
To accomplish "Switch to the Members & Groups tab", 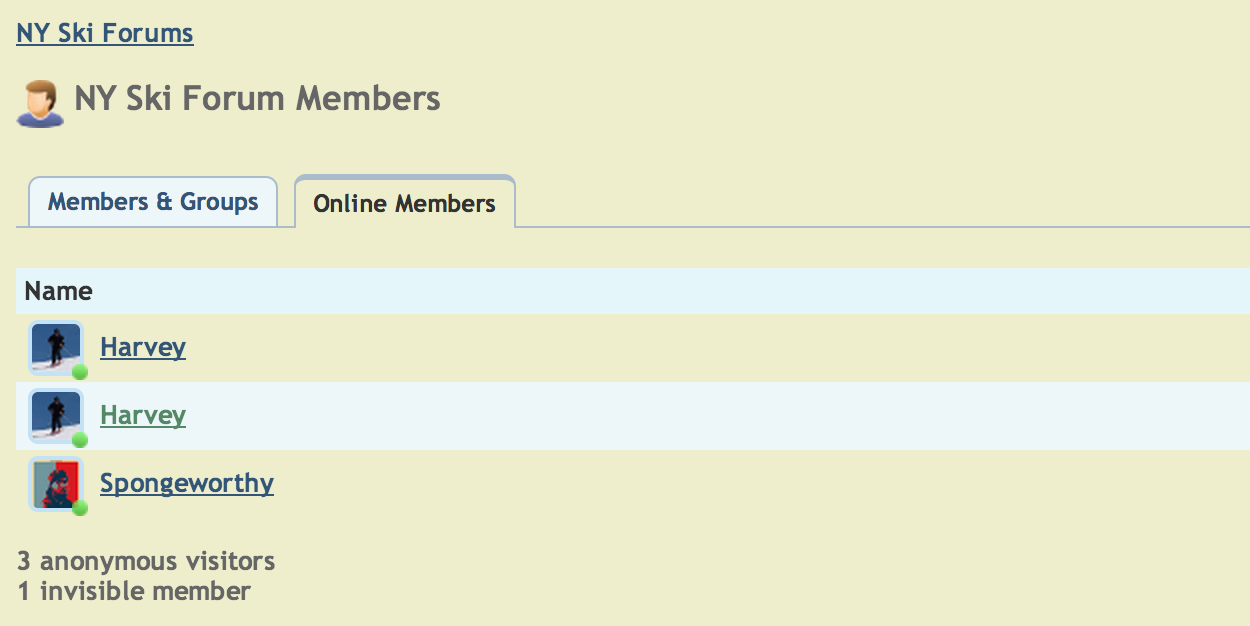I will point(153,202).
